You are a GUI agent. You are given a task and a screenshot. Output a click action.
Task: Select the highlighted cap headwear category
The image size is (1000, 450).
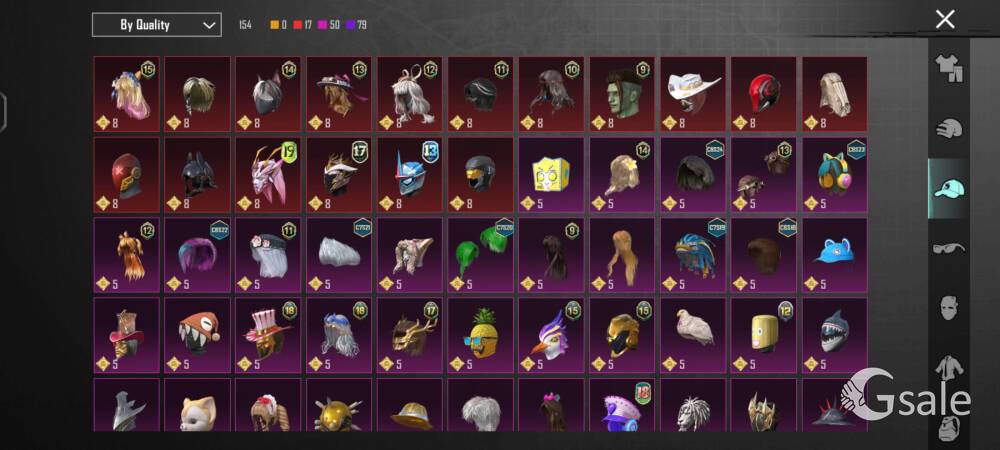(x=949, y=189)
